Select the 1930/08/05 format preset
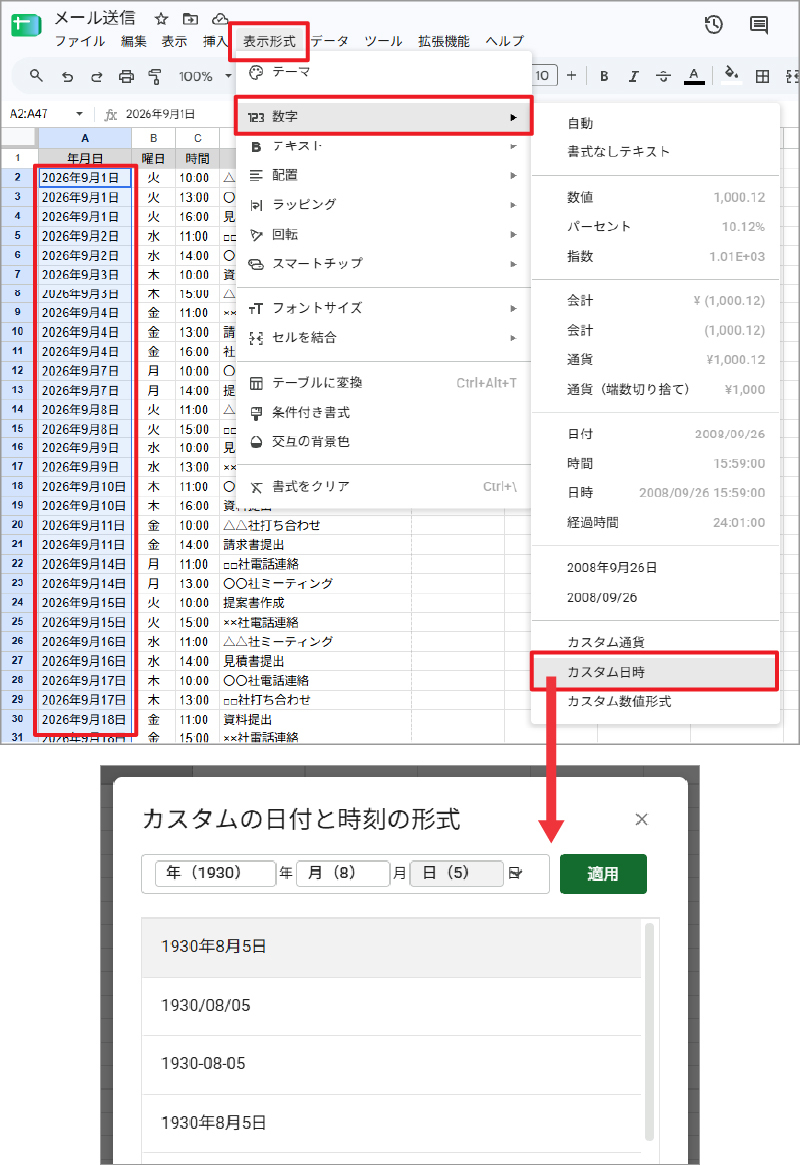The width and height of the screenshot is (800, 1165). 391,1006
